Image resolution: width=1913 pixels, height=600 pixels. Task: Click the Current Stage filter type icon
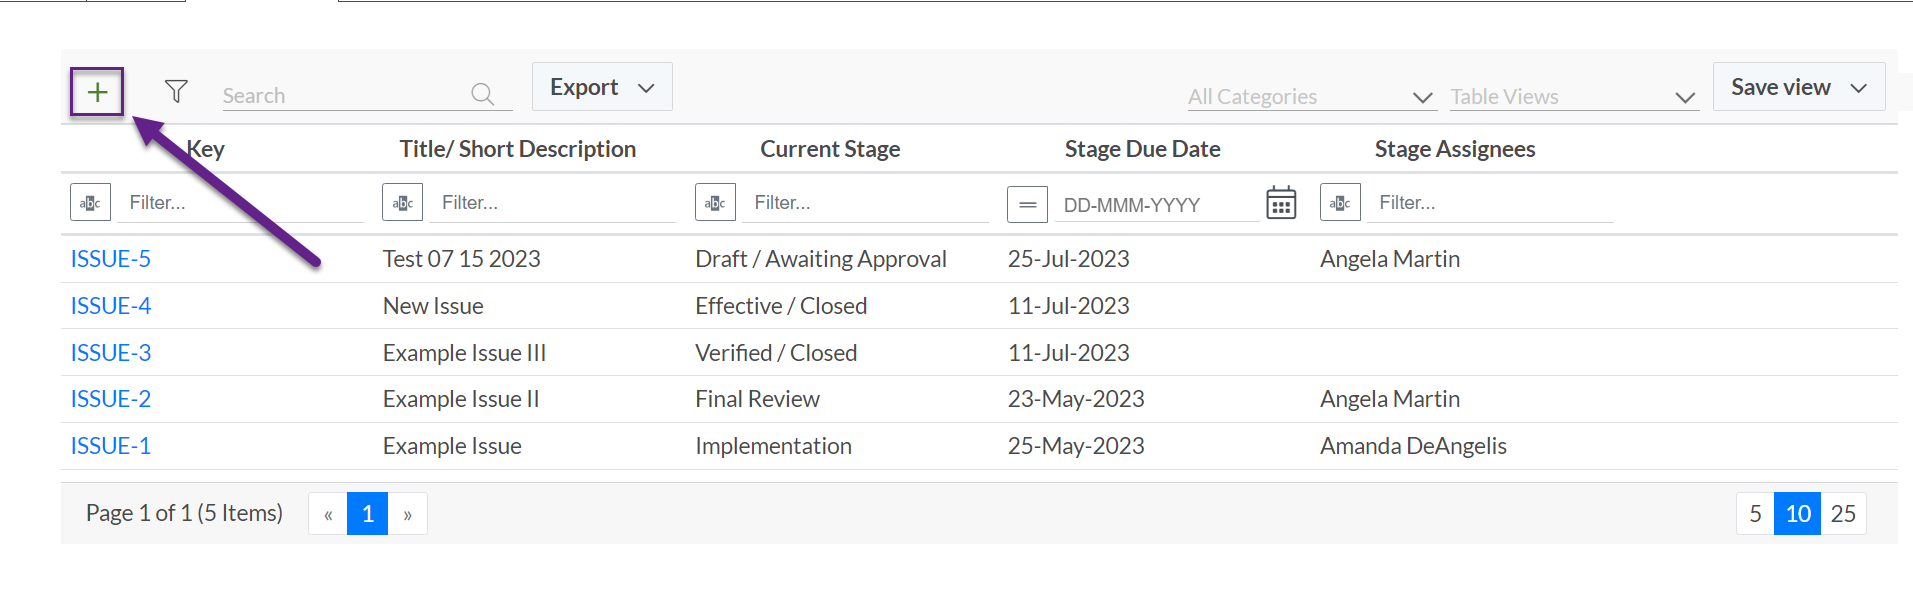[x=715, y=203]
